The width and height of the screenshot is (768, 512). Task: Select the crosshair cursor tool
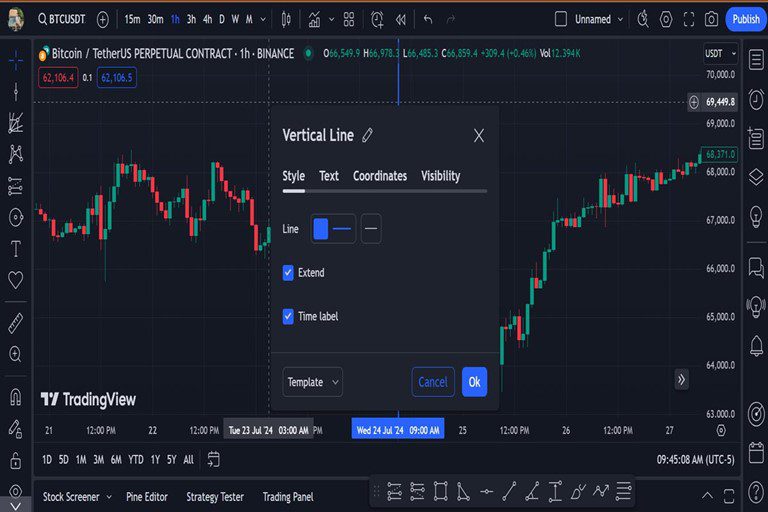(x=16, y=60)
